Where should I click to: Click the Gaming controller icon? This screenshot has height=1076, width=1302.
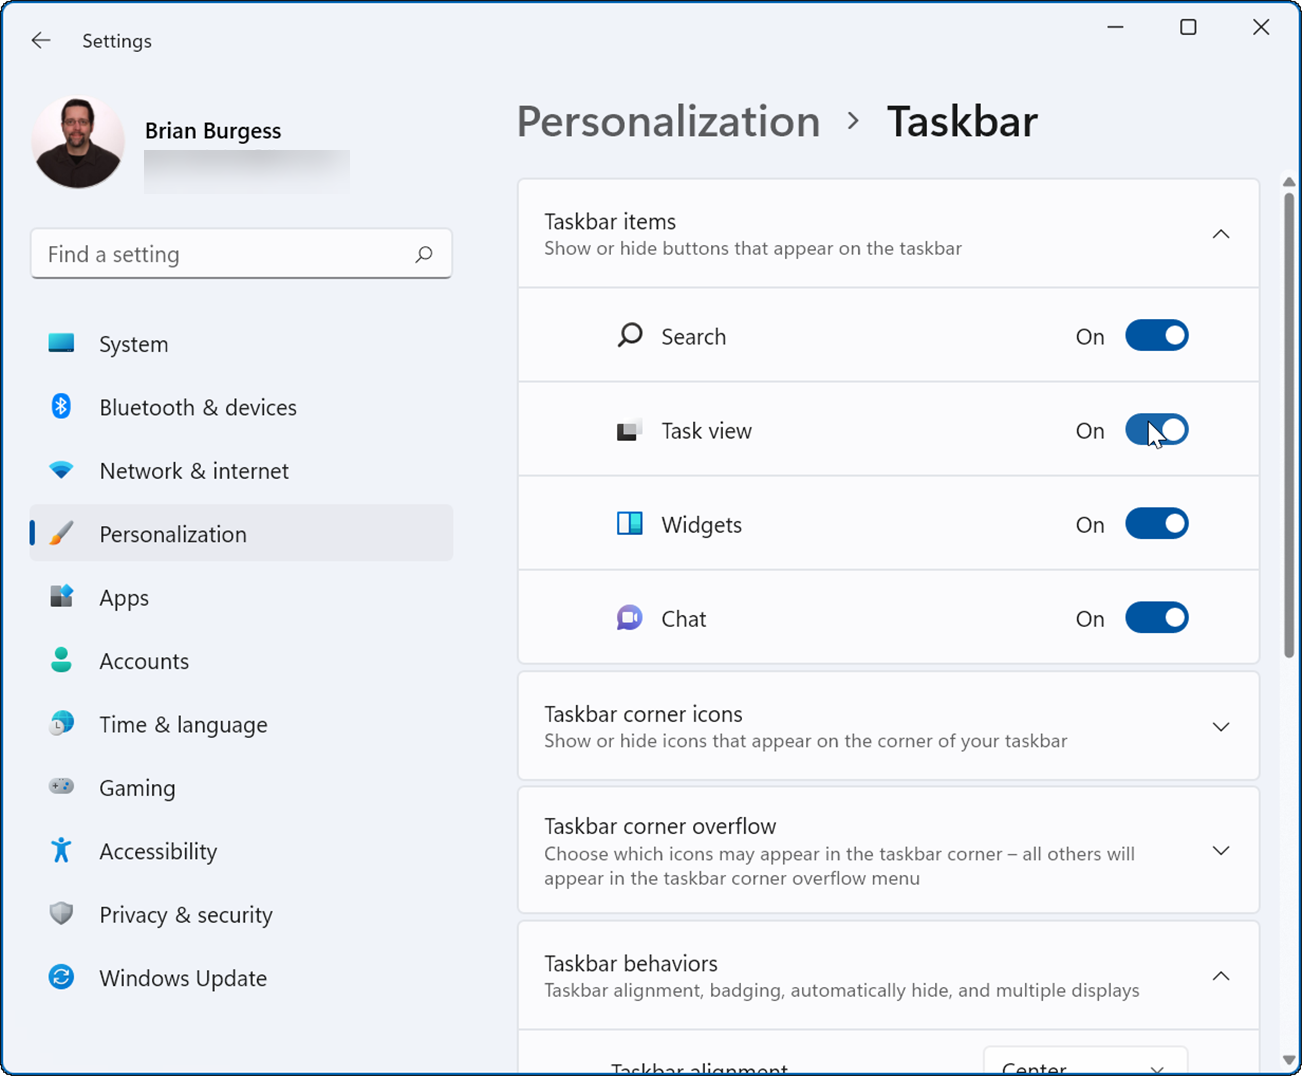tap(60, 787)
